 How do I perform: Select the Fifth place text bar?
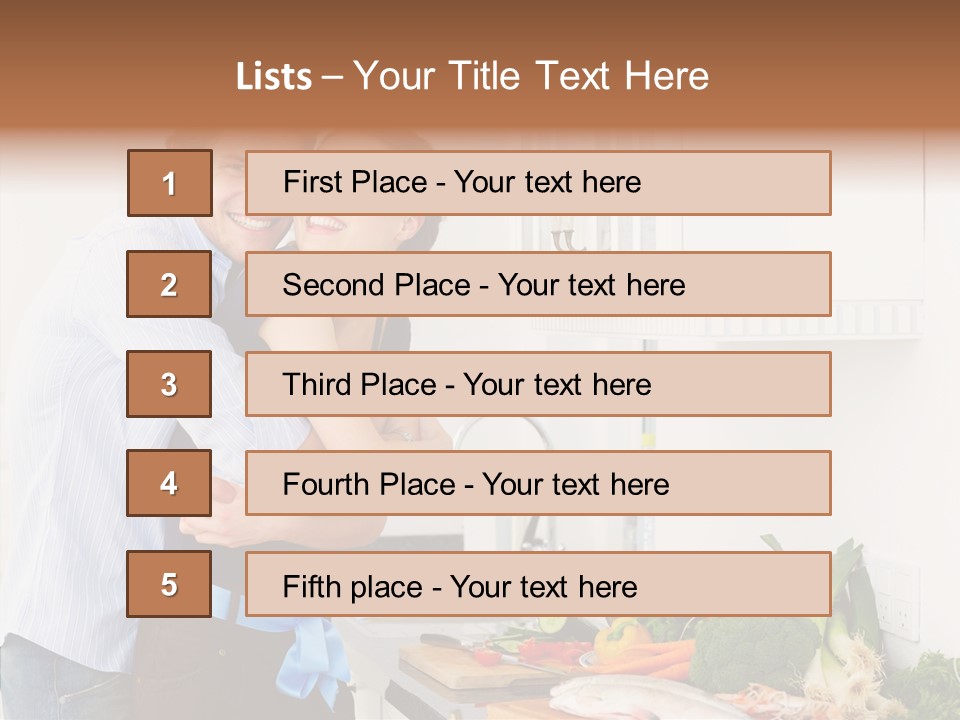pyautogui.click(x=537, y=584)
